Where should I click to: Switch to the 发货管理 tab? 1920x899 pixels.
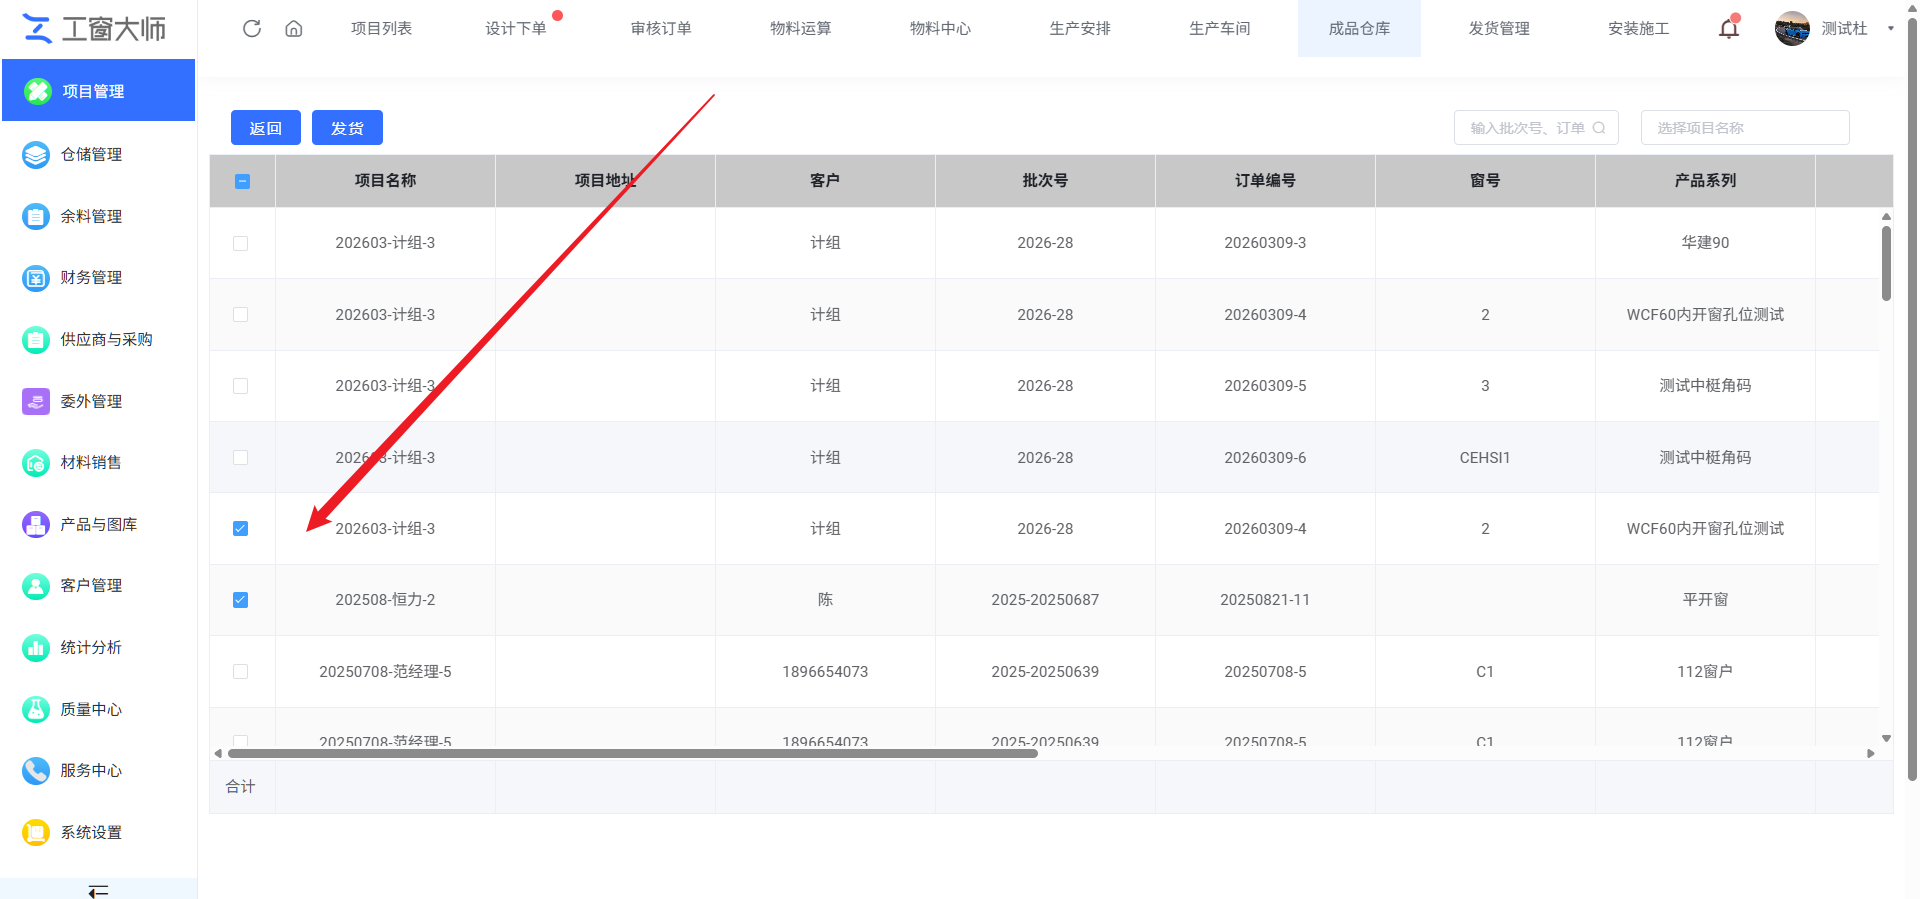(x=1499, y=29)
